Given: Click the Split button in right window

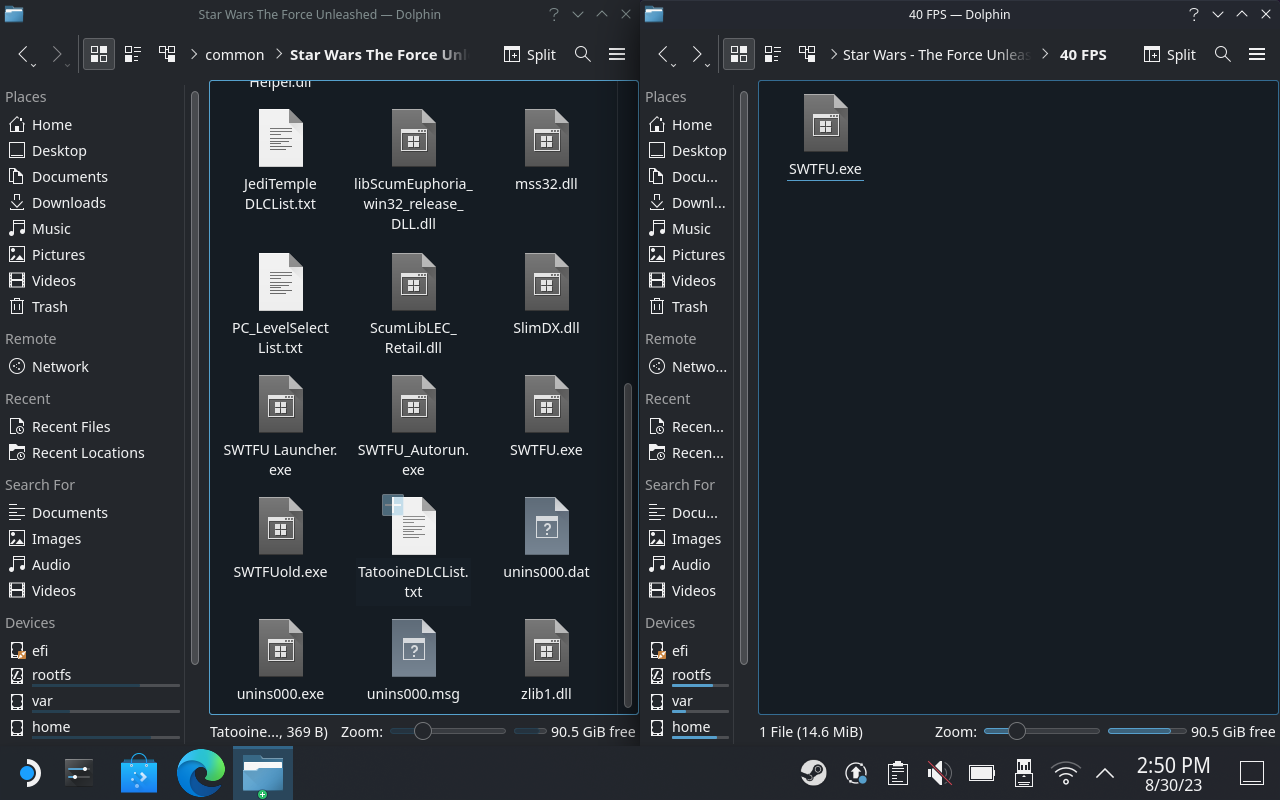Looking at the screenshot, I should coord(1170,54).
